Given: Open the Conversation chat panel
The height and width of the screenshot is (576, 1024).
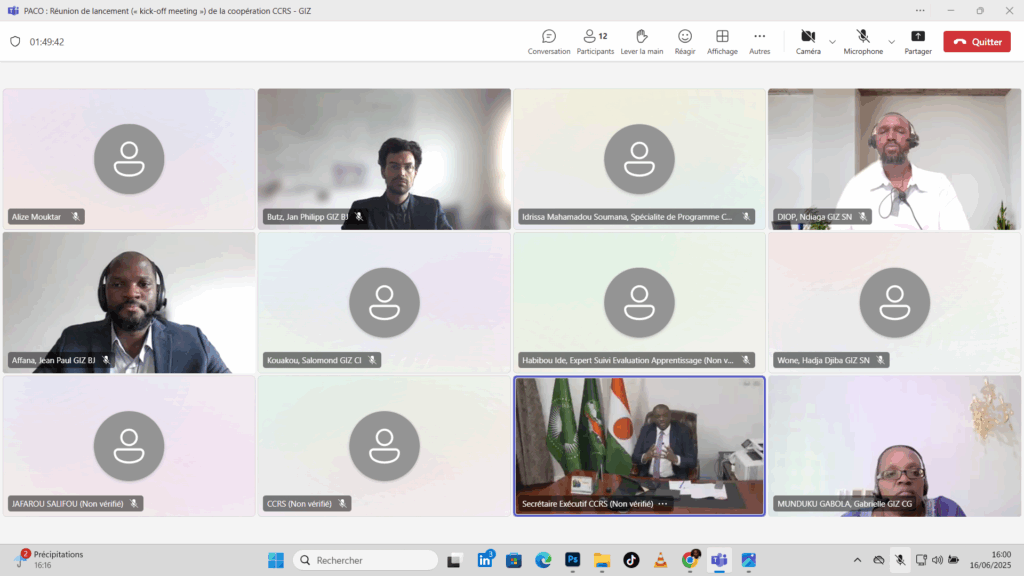Looking at the screenshot, I should (549, 42).
